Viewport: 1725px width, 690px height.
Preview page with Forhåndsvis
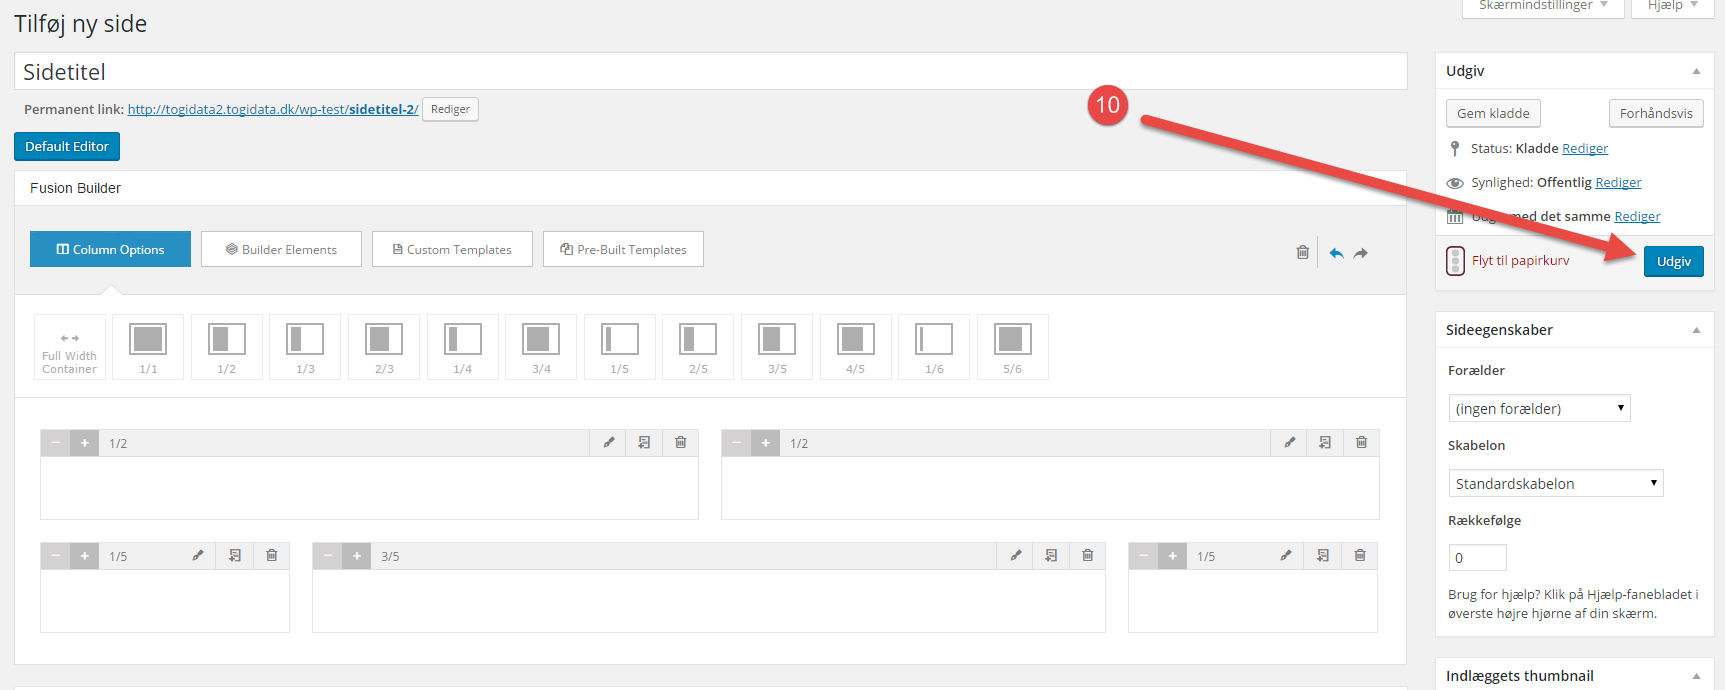tap(1656, 113)
